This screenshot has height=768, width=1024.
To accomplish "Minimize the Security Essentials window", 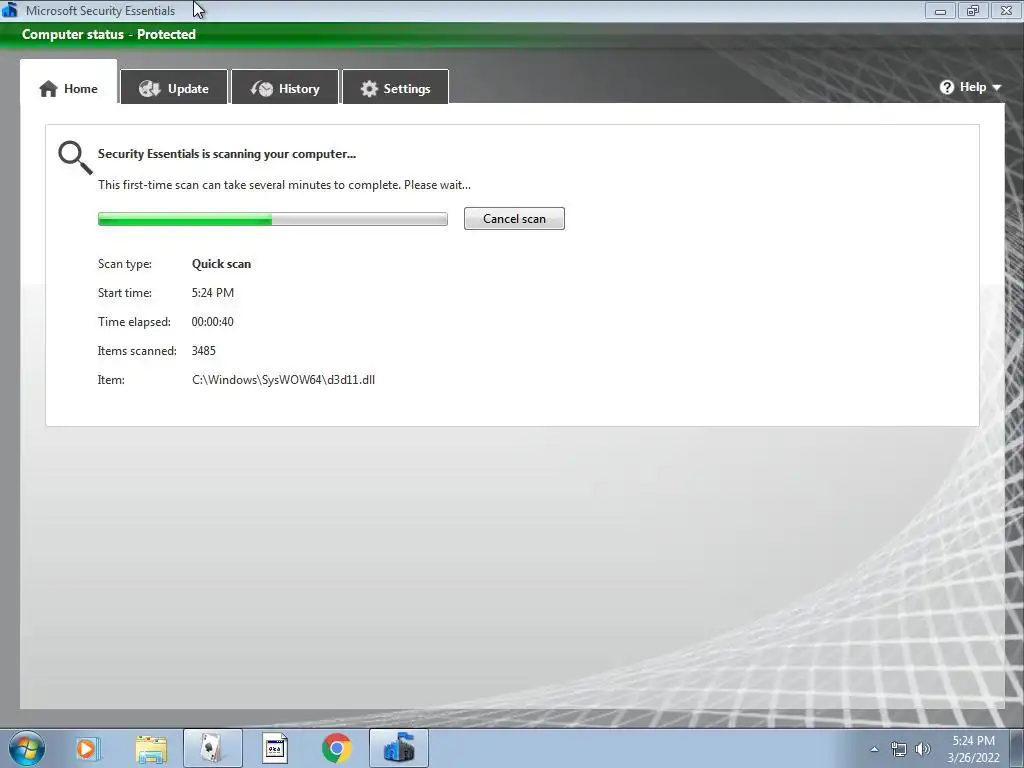I will 940,10.
